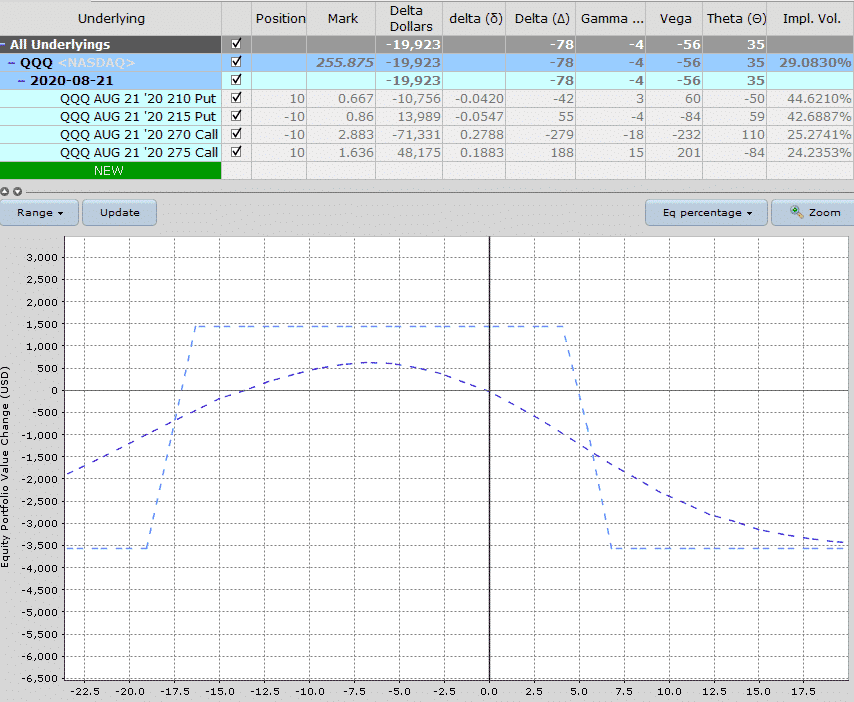Image resolution: width=854 pixels, height=702 pixels.
Task: Click theta value -84
Action: 754,152
